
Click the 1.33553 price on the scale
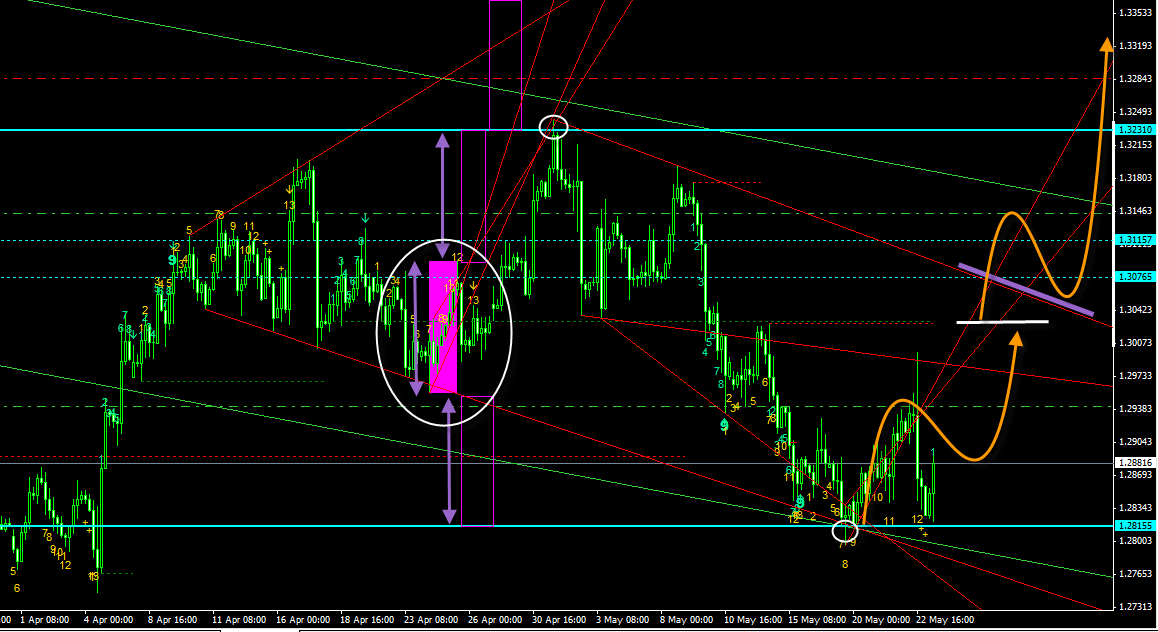(1134, 13)
